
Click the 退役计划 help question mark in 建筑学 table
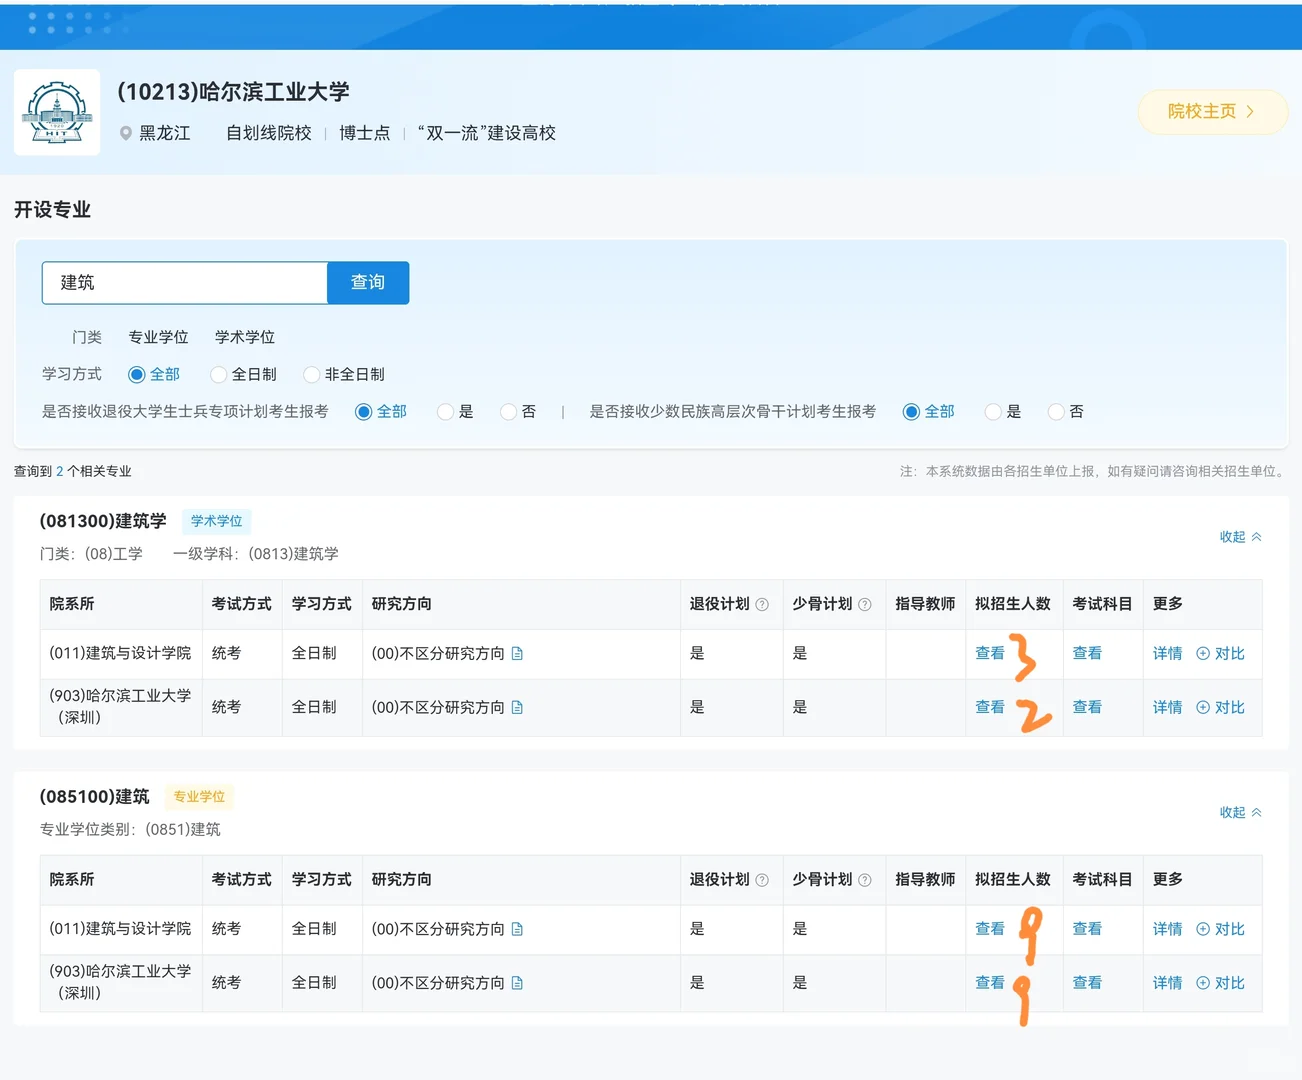pos(761,603)
